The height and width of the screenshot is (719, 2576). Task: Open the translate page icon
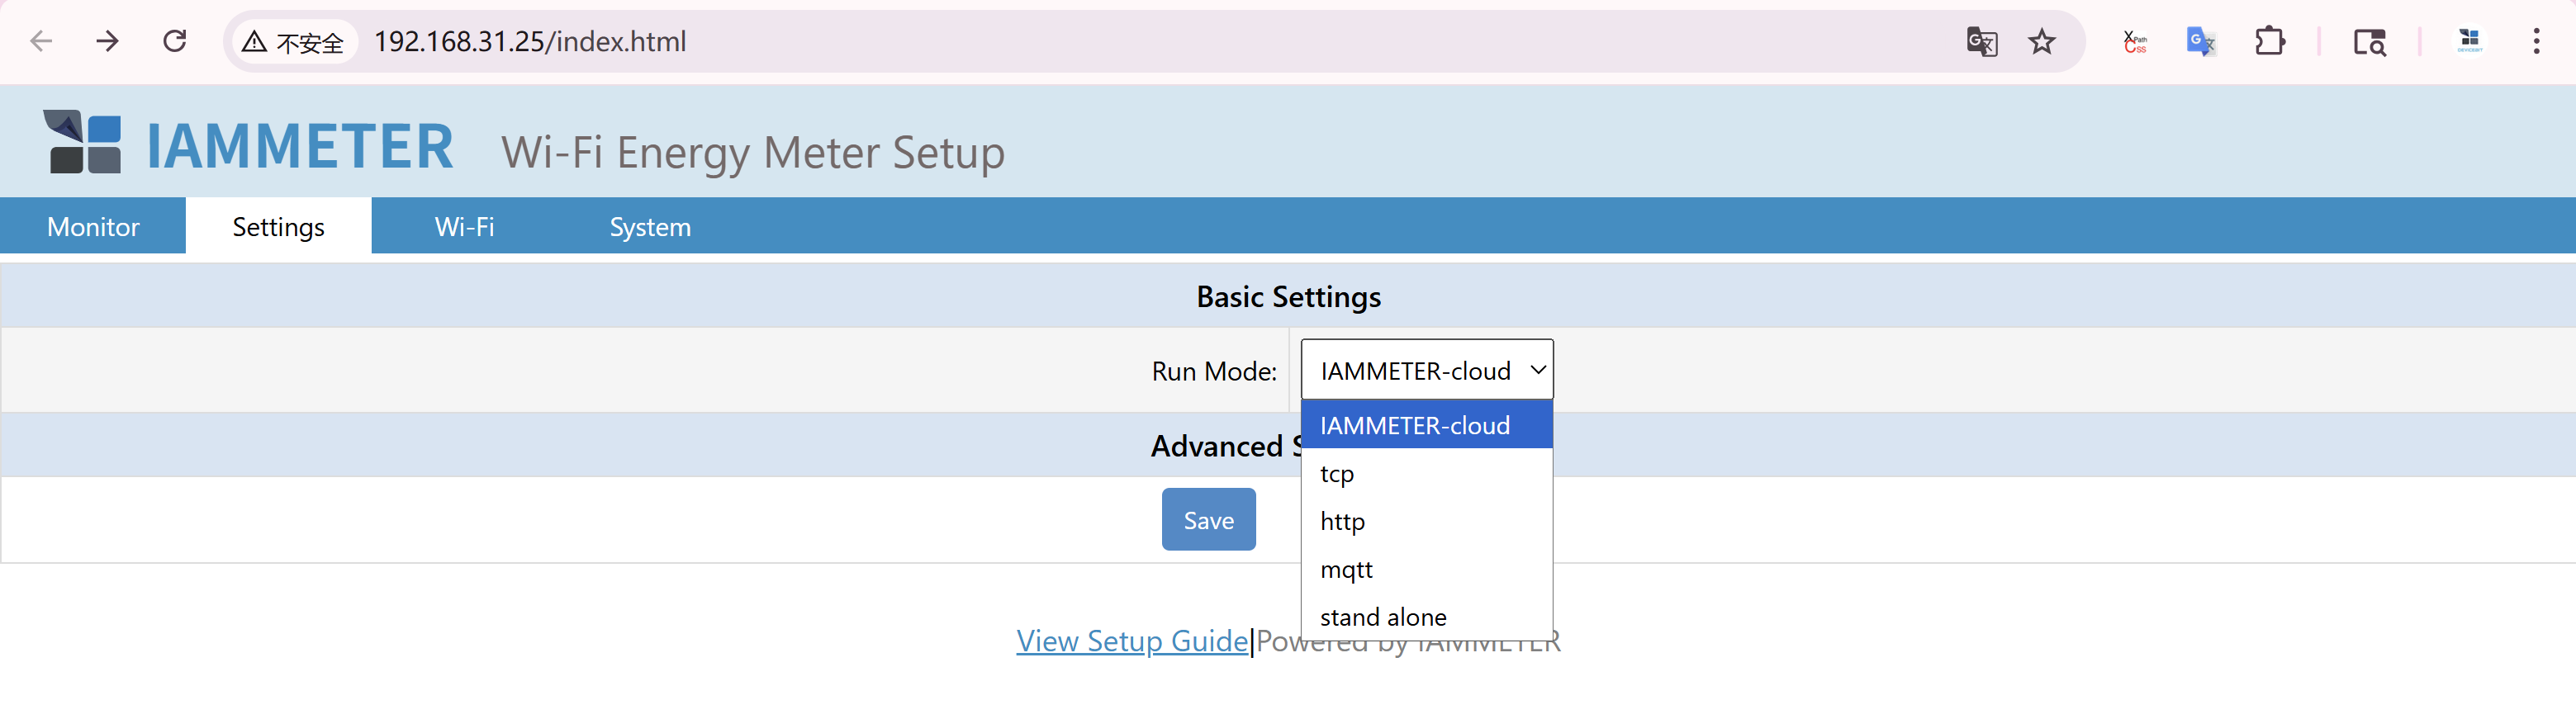pyautogui.click(x=1981, y=42)
